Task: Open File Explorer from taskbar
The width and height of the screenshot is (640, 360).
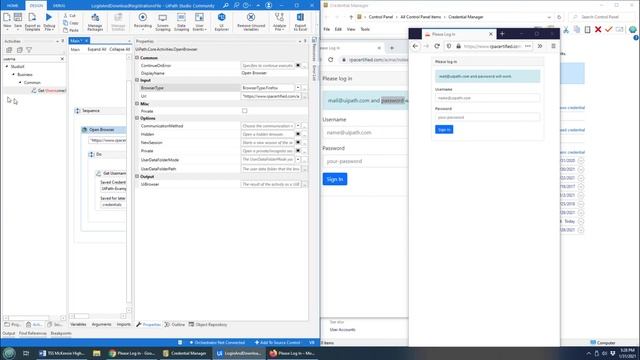Action: point(97,353)
